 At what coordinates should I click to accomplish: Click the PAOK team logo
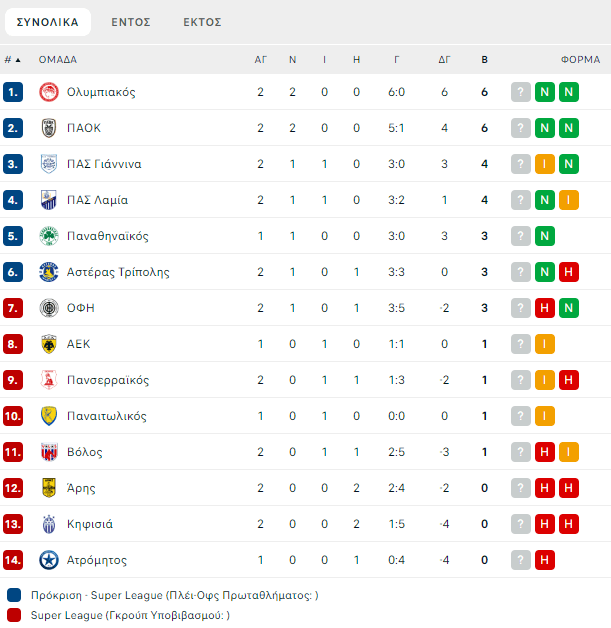coord(48,128)
